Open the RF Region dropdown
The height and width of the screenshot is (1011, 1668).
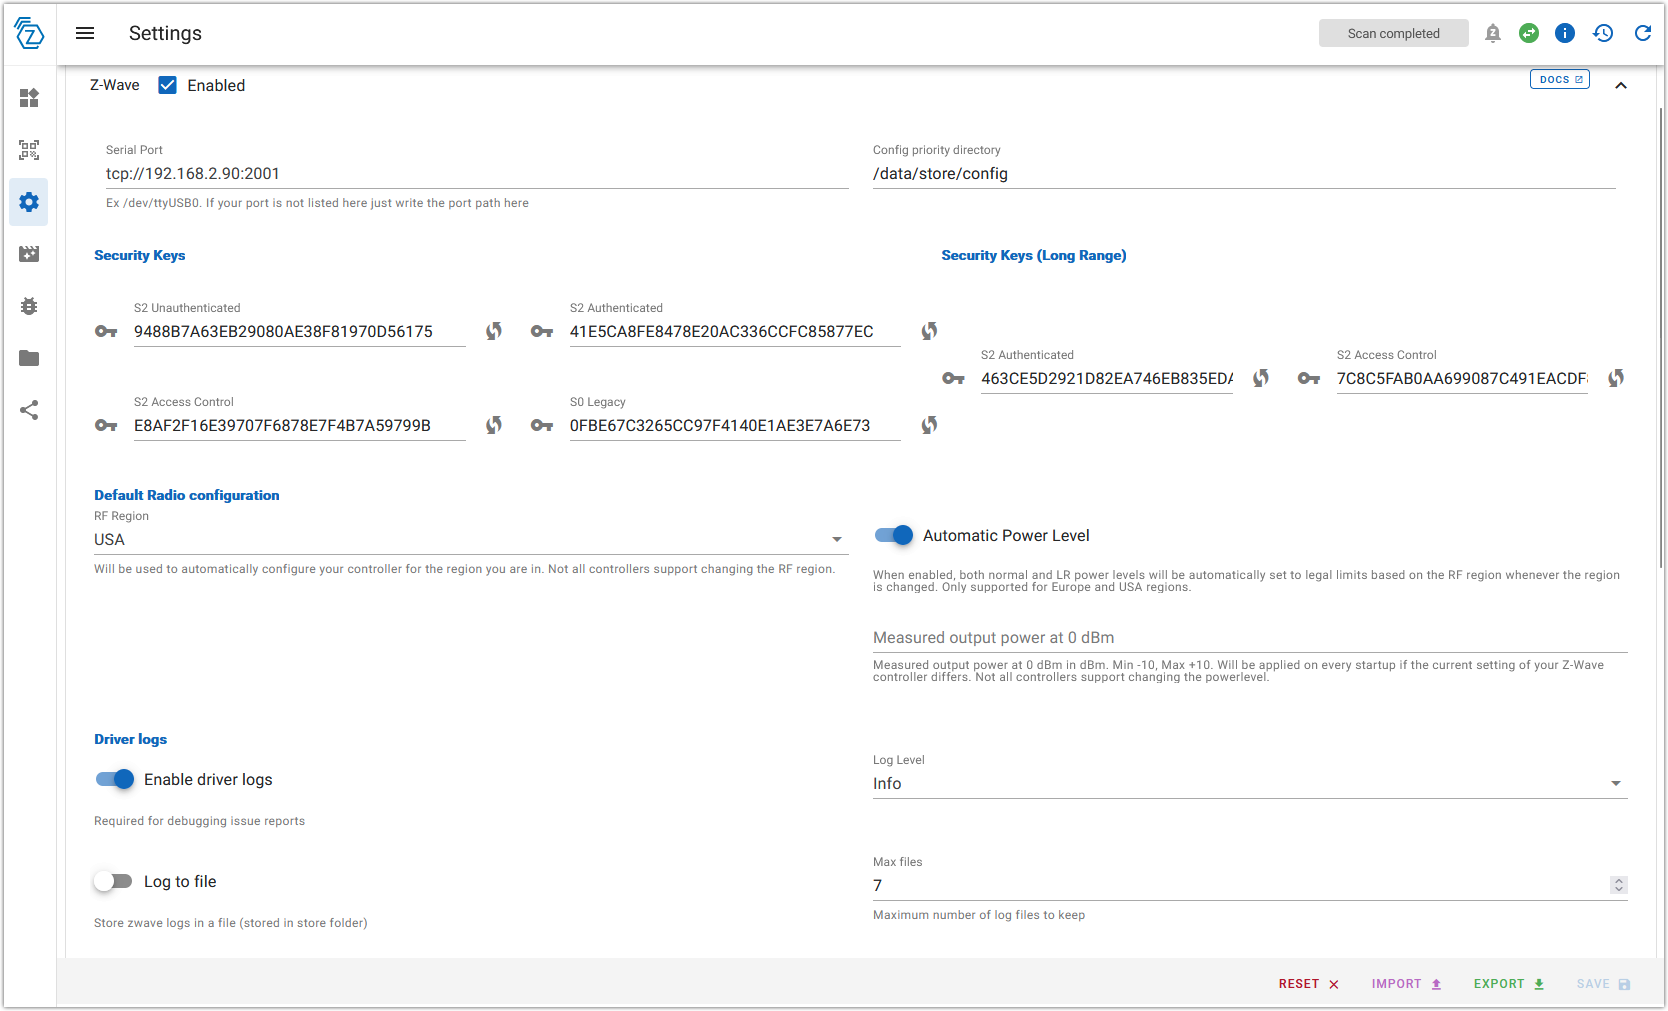[x=470, y=540]
